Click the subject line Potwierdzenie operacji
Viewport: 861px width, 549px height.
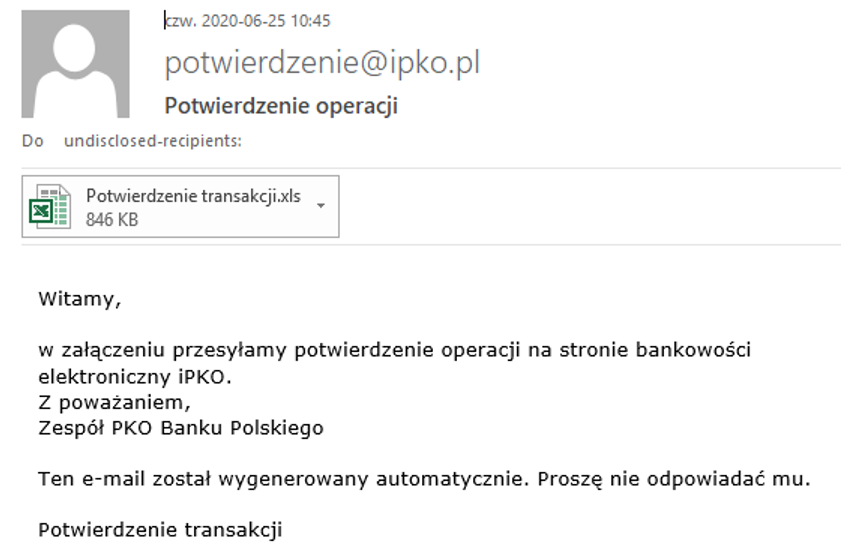point(281,106)
